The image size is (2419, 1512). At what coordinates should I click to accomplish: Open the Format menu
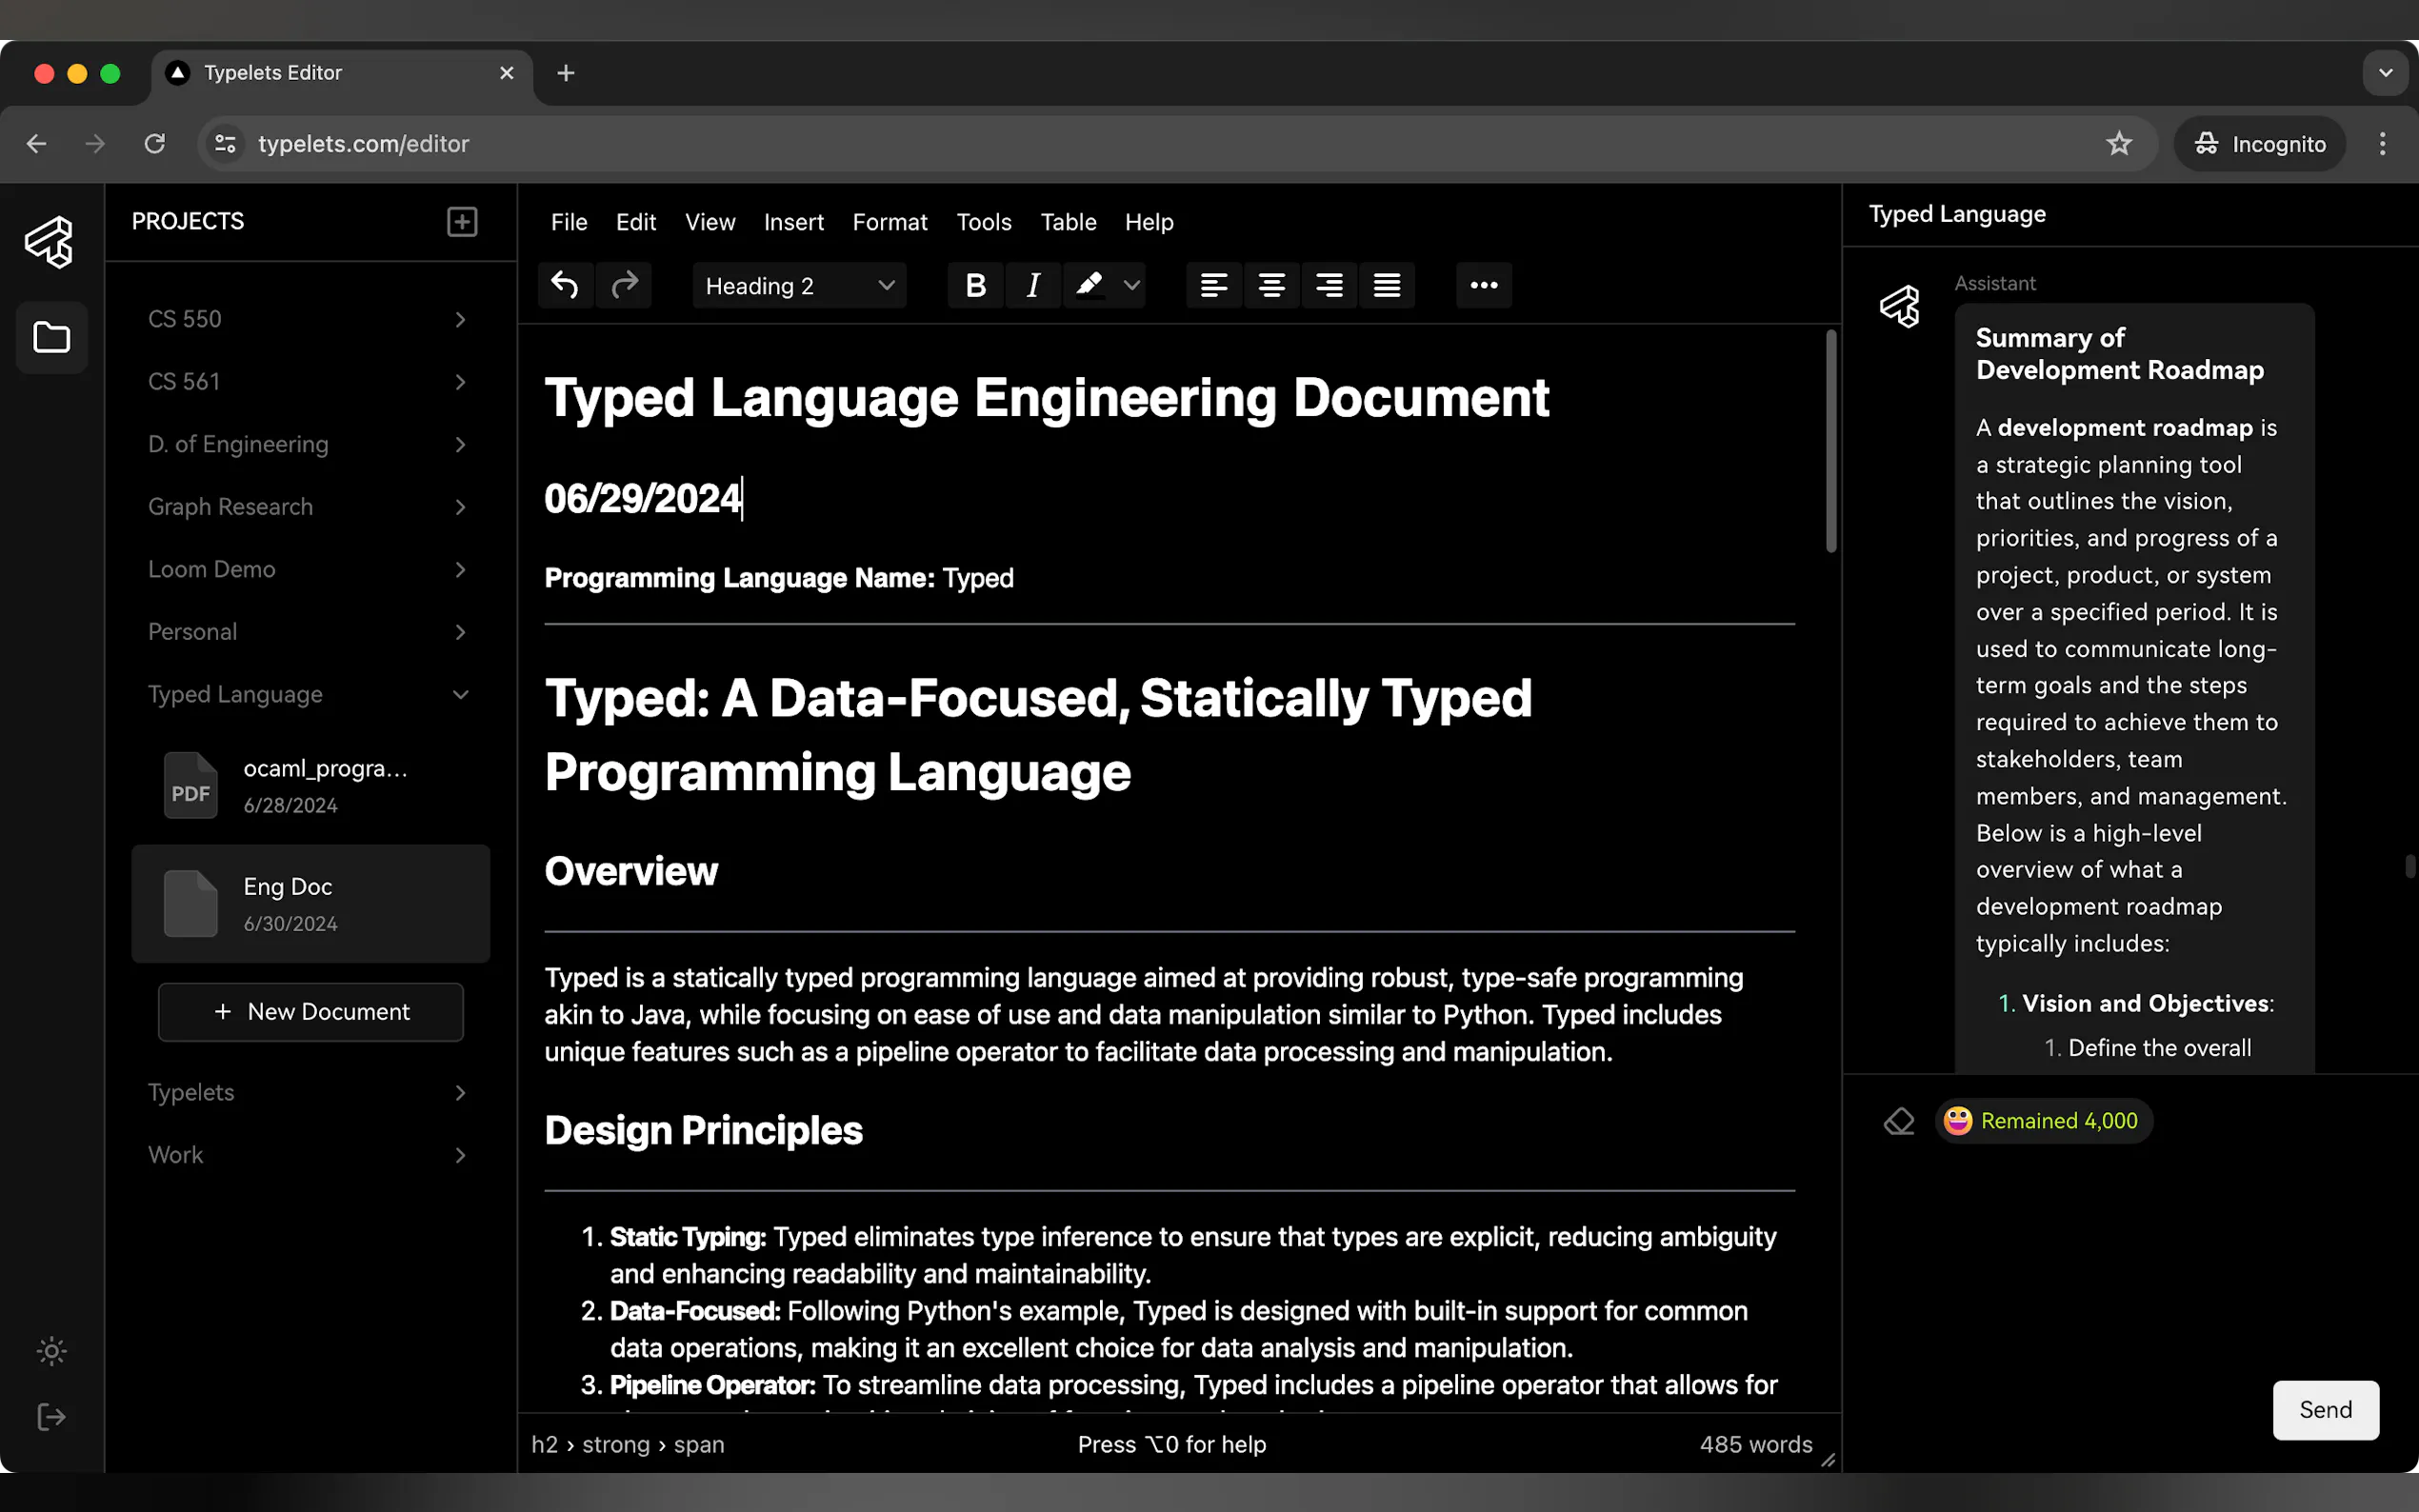889,222
